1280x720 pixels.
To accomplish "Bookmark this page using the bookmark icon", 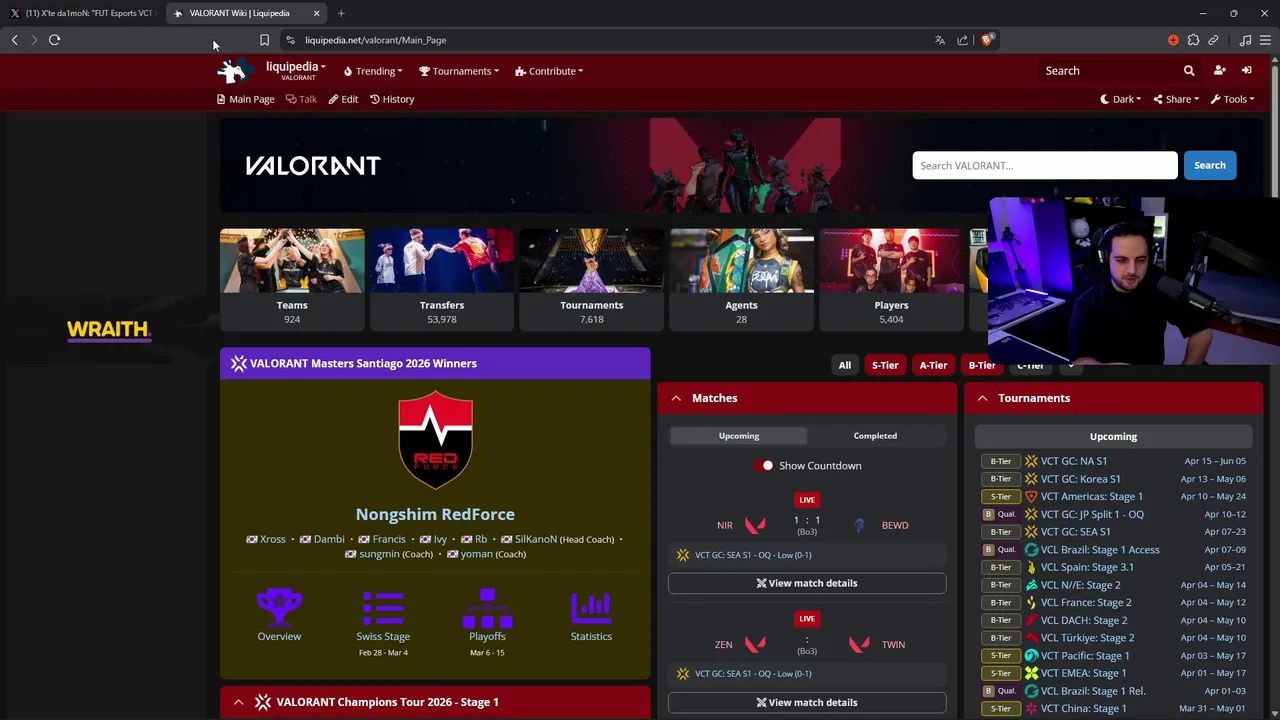I will tap(264, 40).
